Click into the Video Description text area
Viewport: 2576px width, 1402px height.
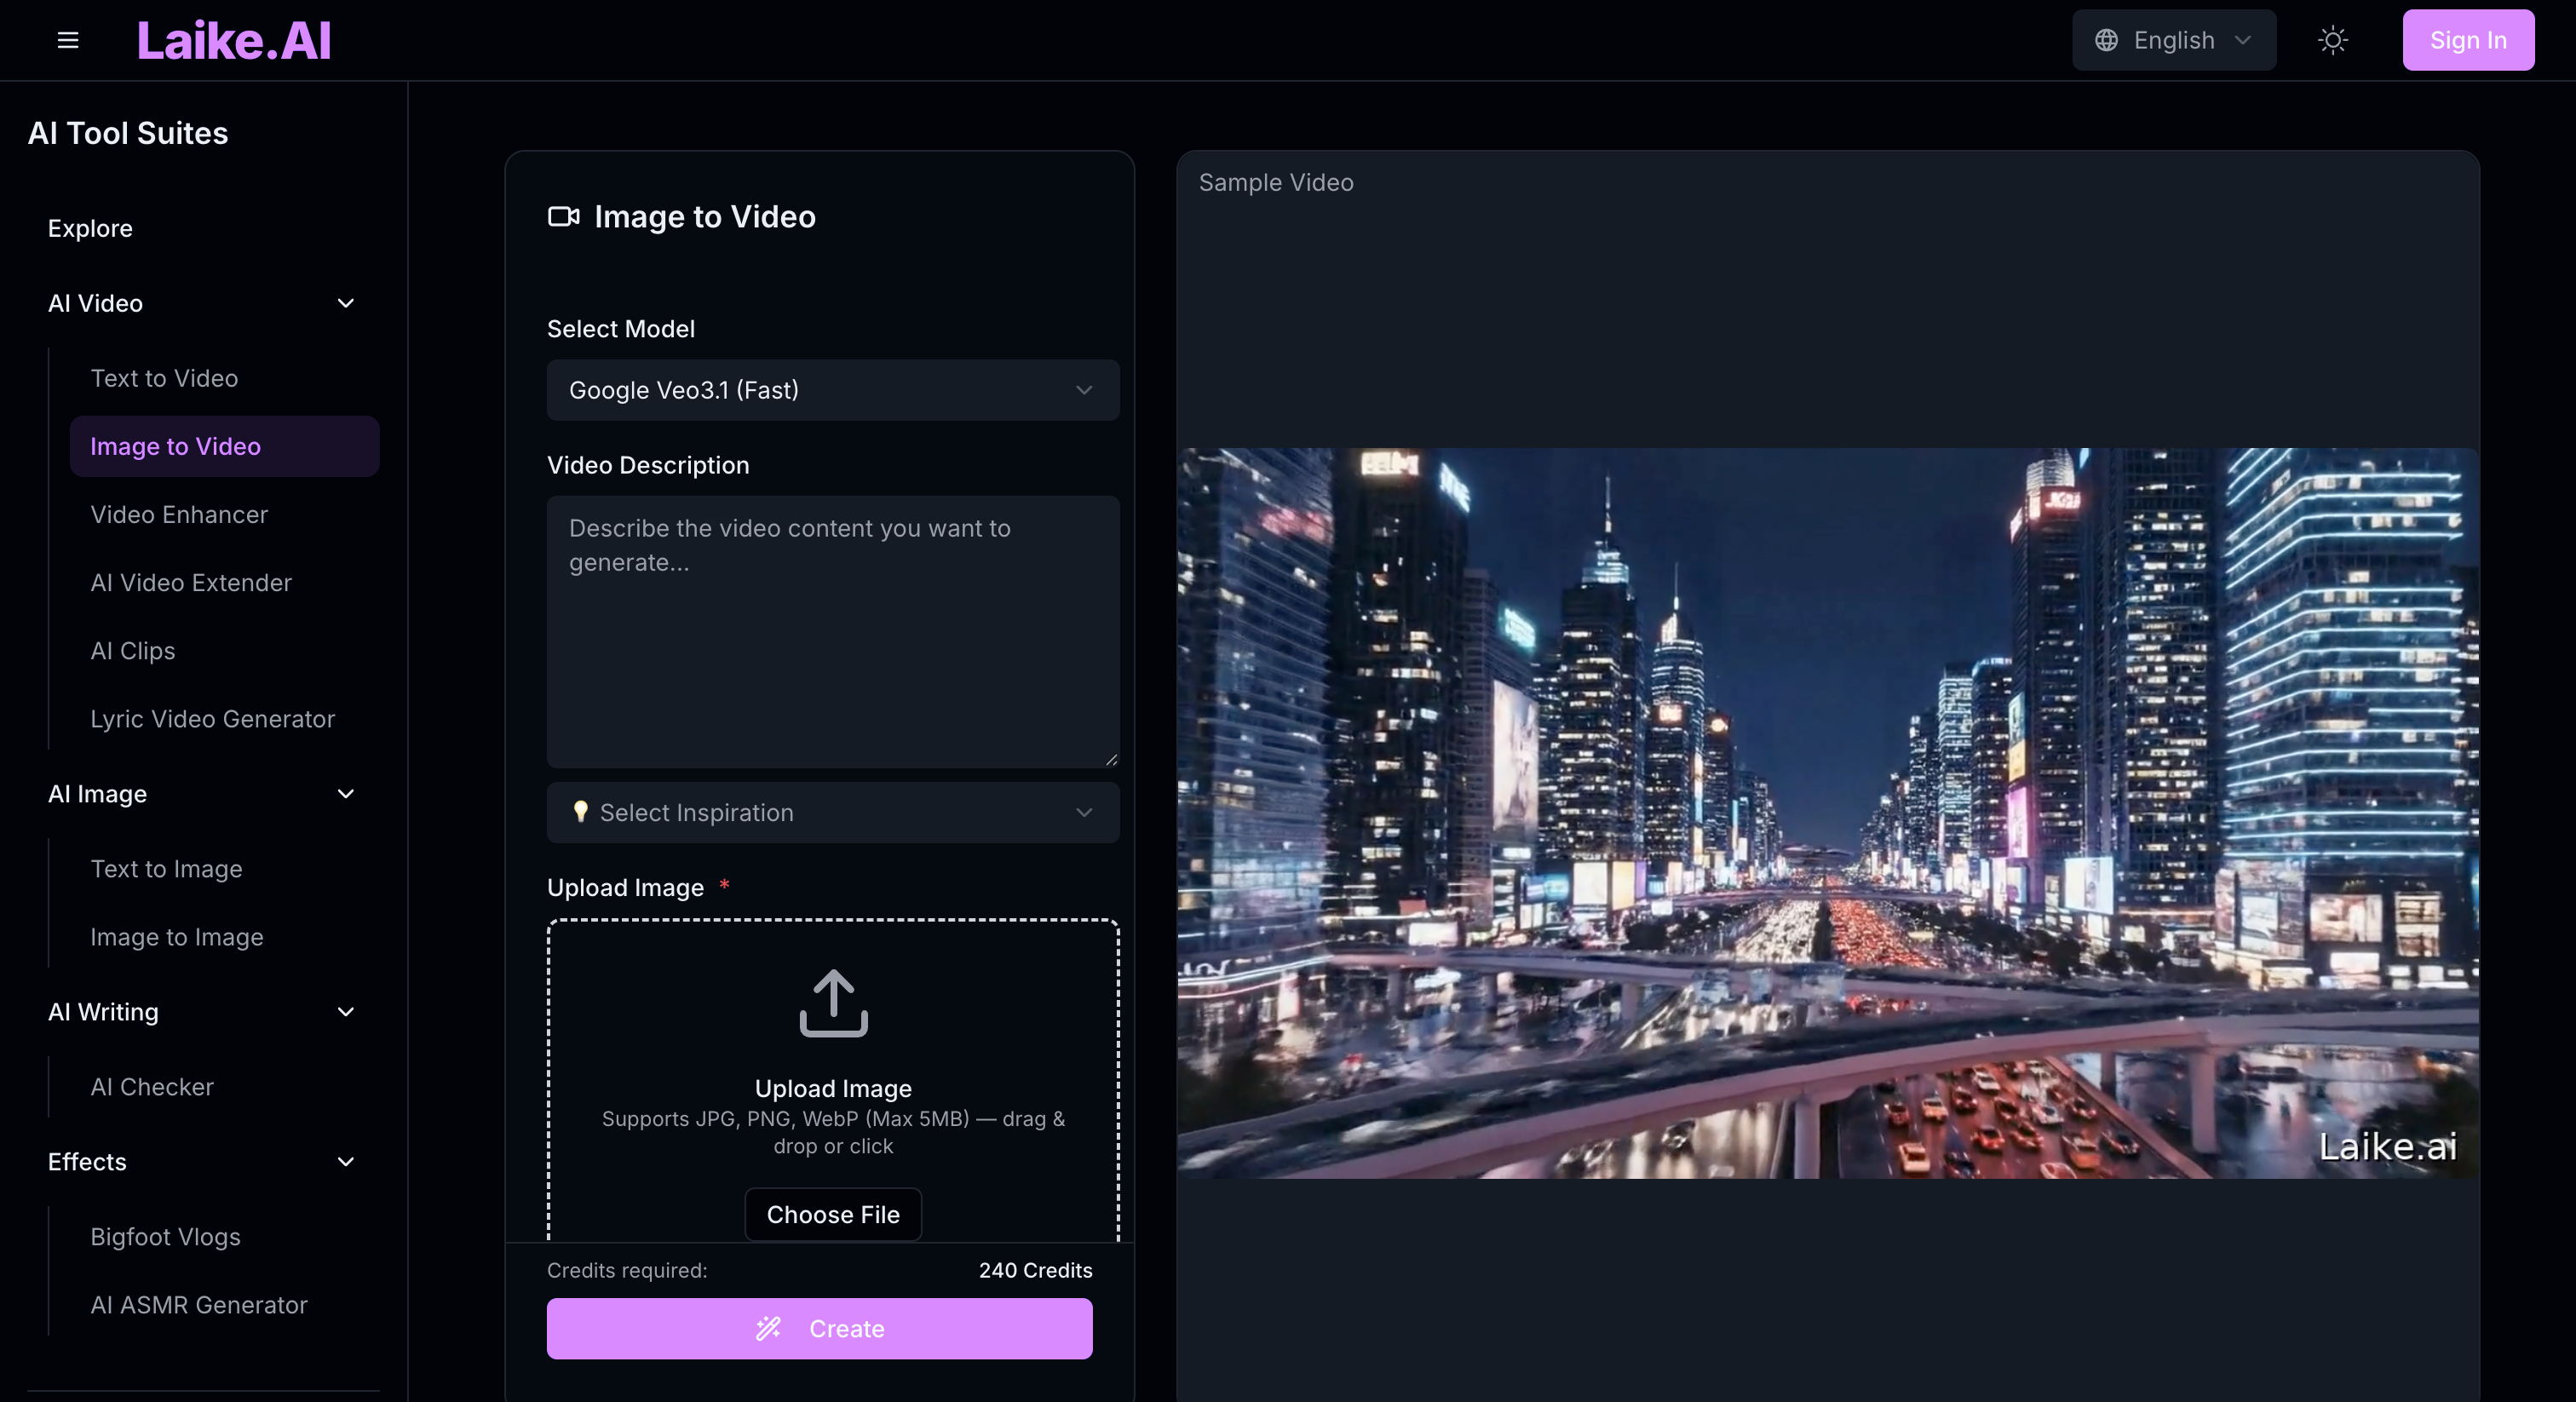tap(832, 632)
